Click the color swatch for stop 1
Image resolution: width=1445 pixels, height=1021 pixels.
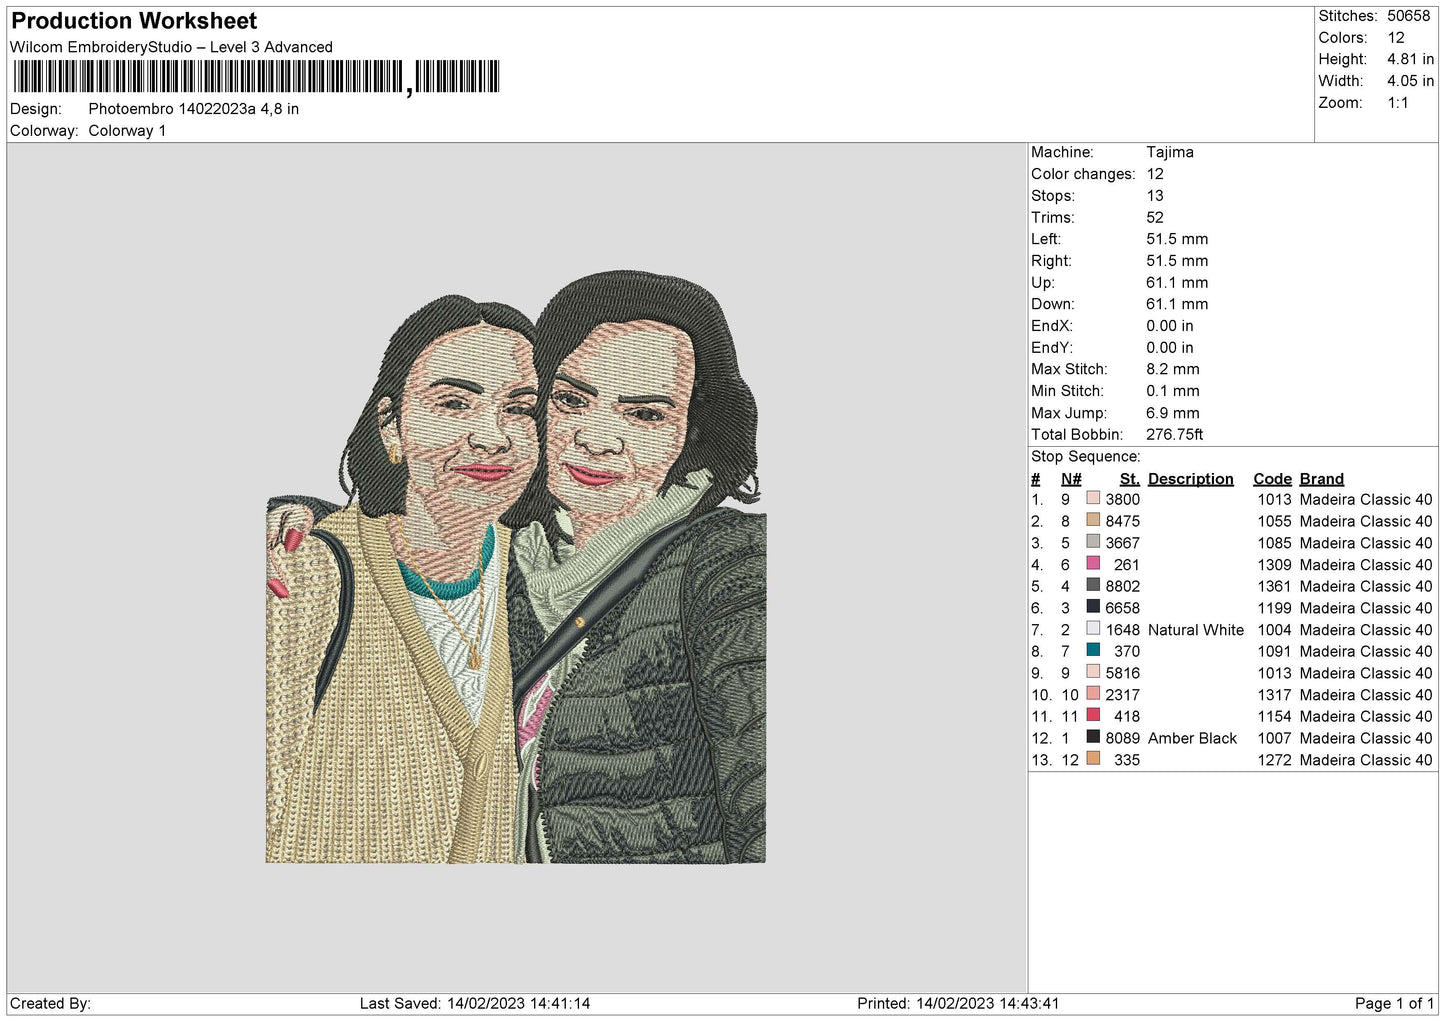[x=1093, y=498]
